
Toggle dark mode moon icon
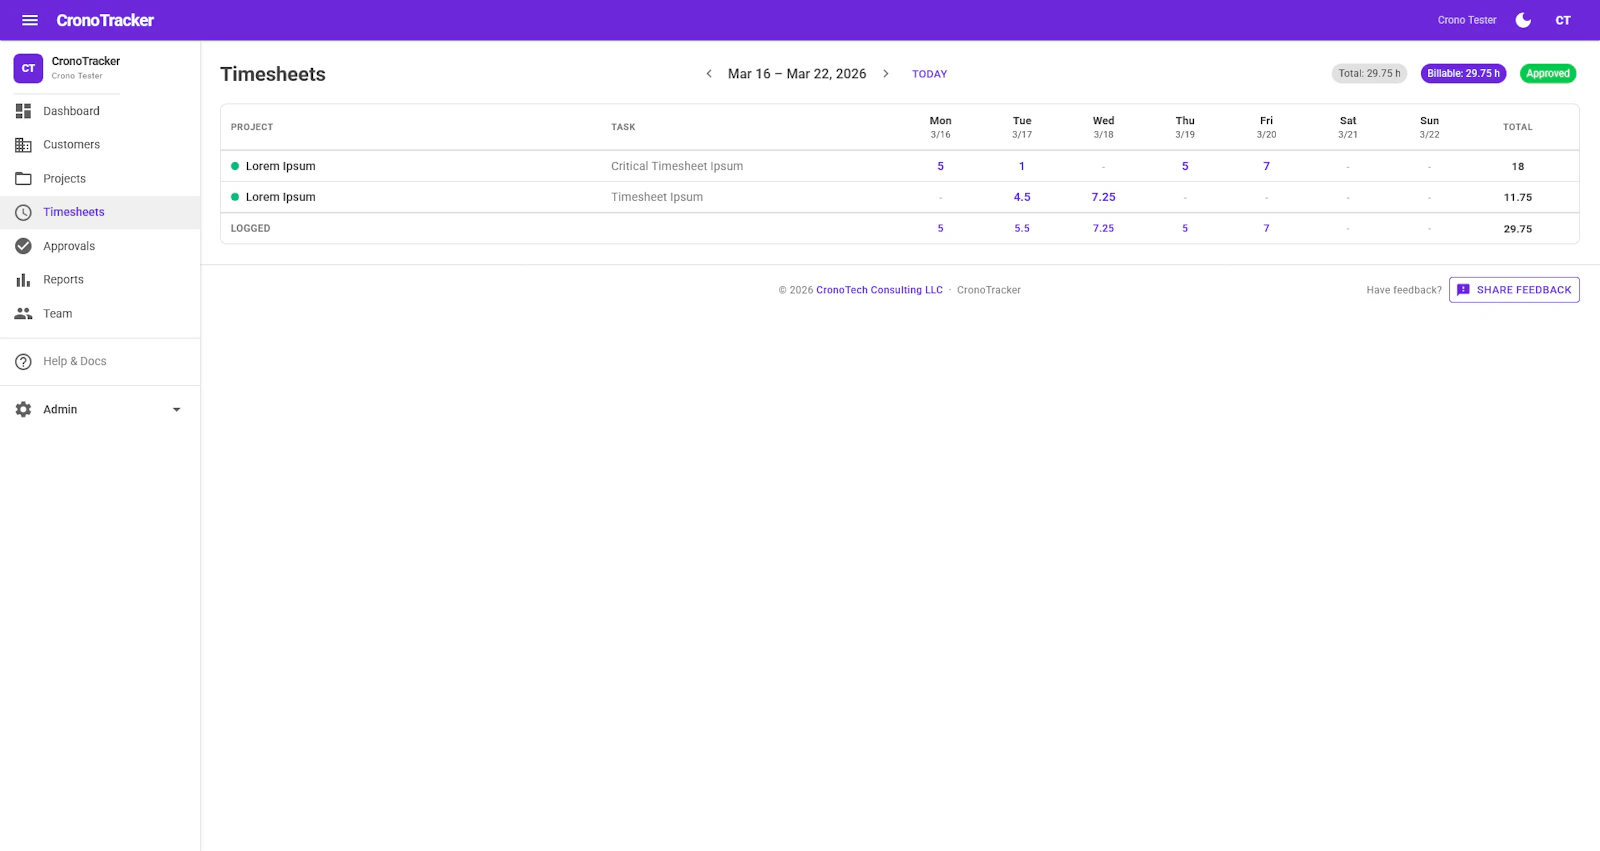pyautogui.click(x=1523, y=20)
